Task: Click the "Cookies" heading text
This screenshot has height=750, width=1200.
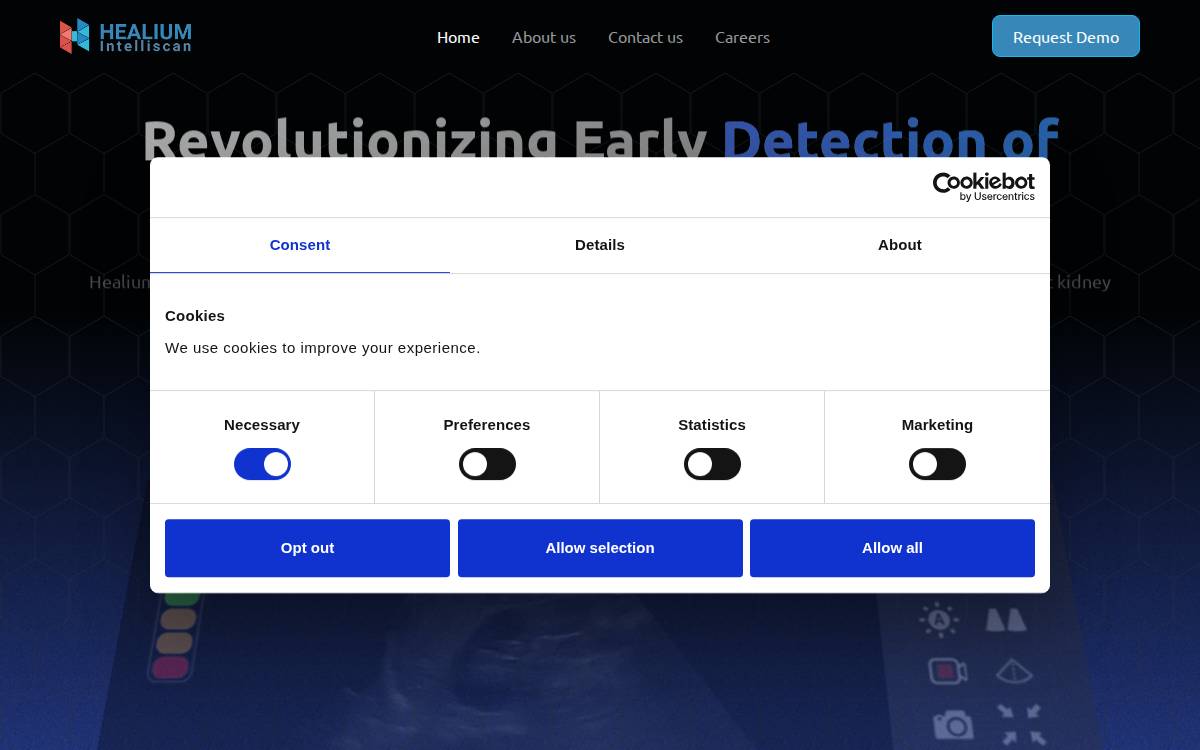Action: point(195,316)
